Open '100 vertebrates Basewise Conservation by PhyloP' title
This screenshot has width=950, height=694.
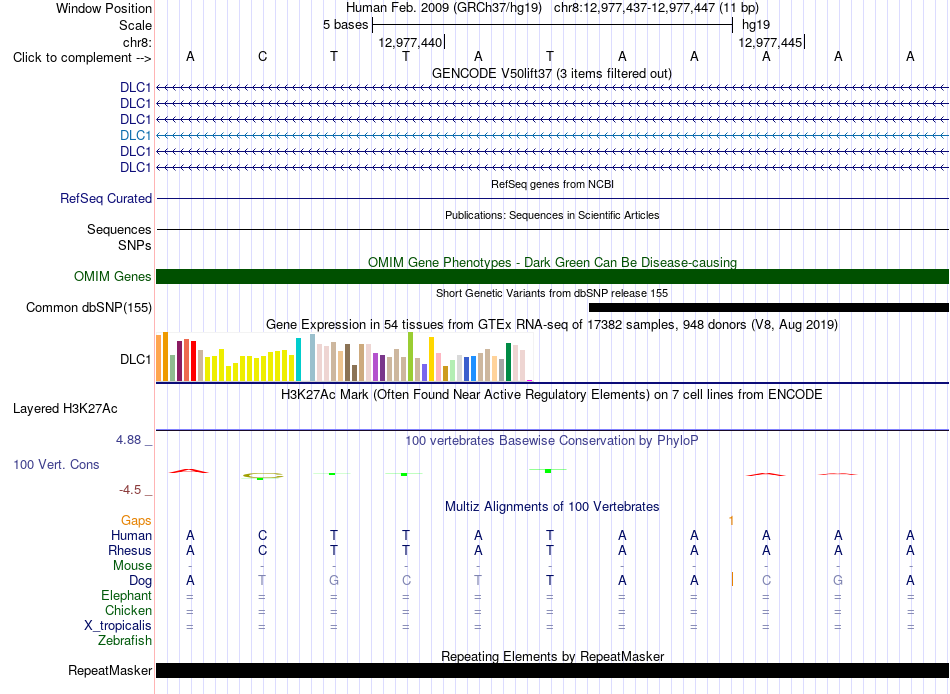552,441
